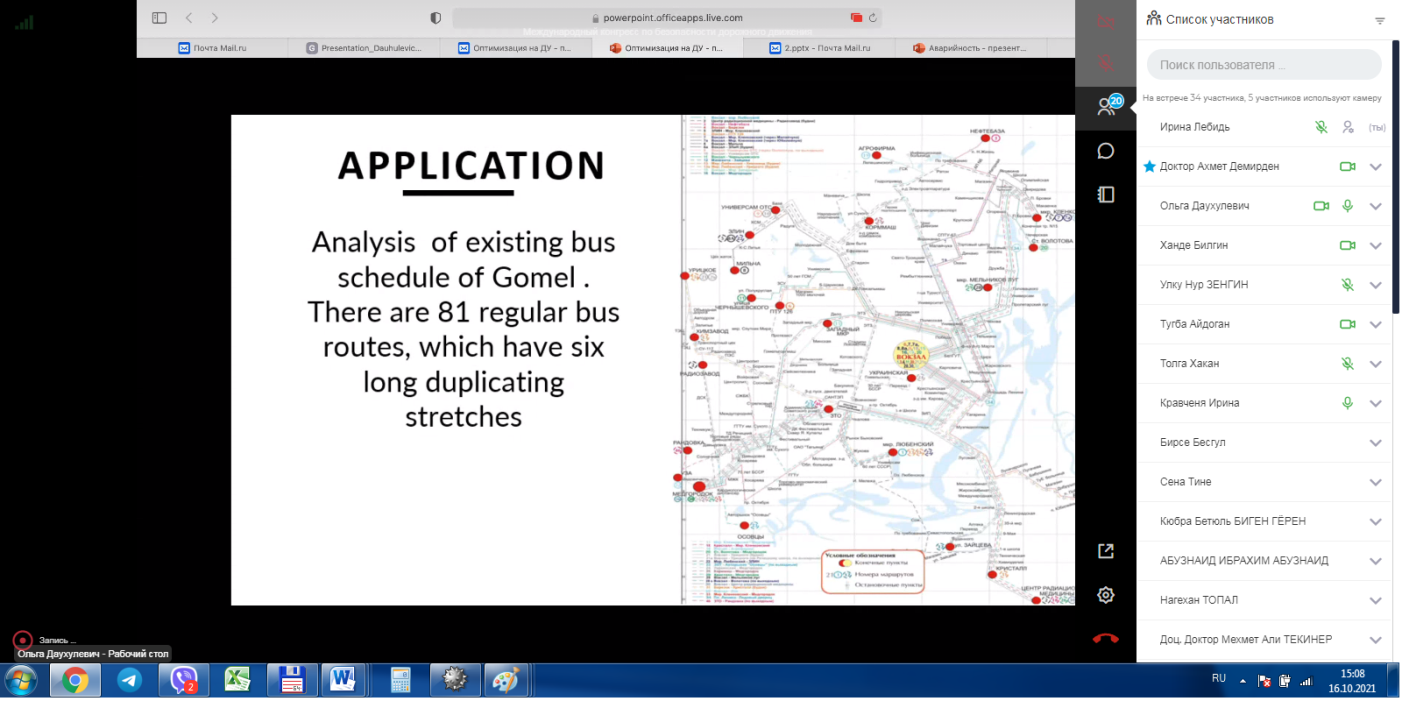Image resolution: width=1402 pixels, height=701 pixels.
Task: Open the meeting chat bubble icon
Action: pos(1105,151)
